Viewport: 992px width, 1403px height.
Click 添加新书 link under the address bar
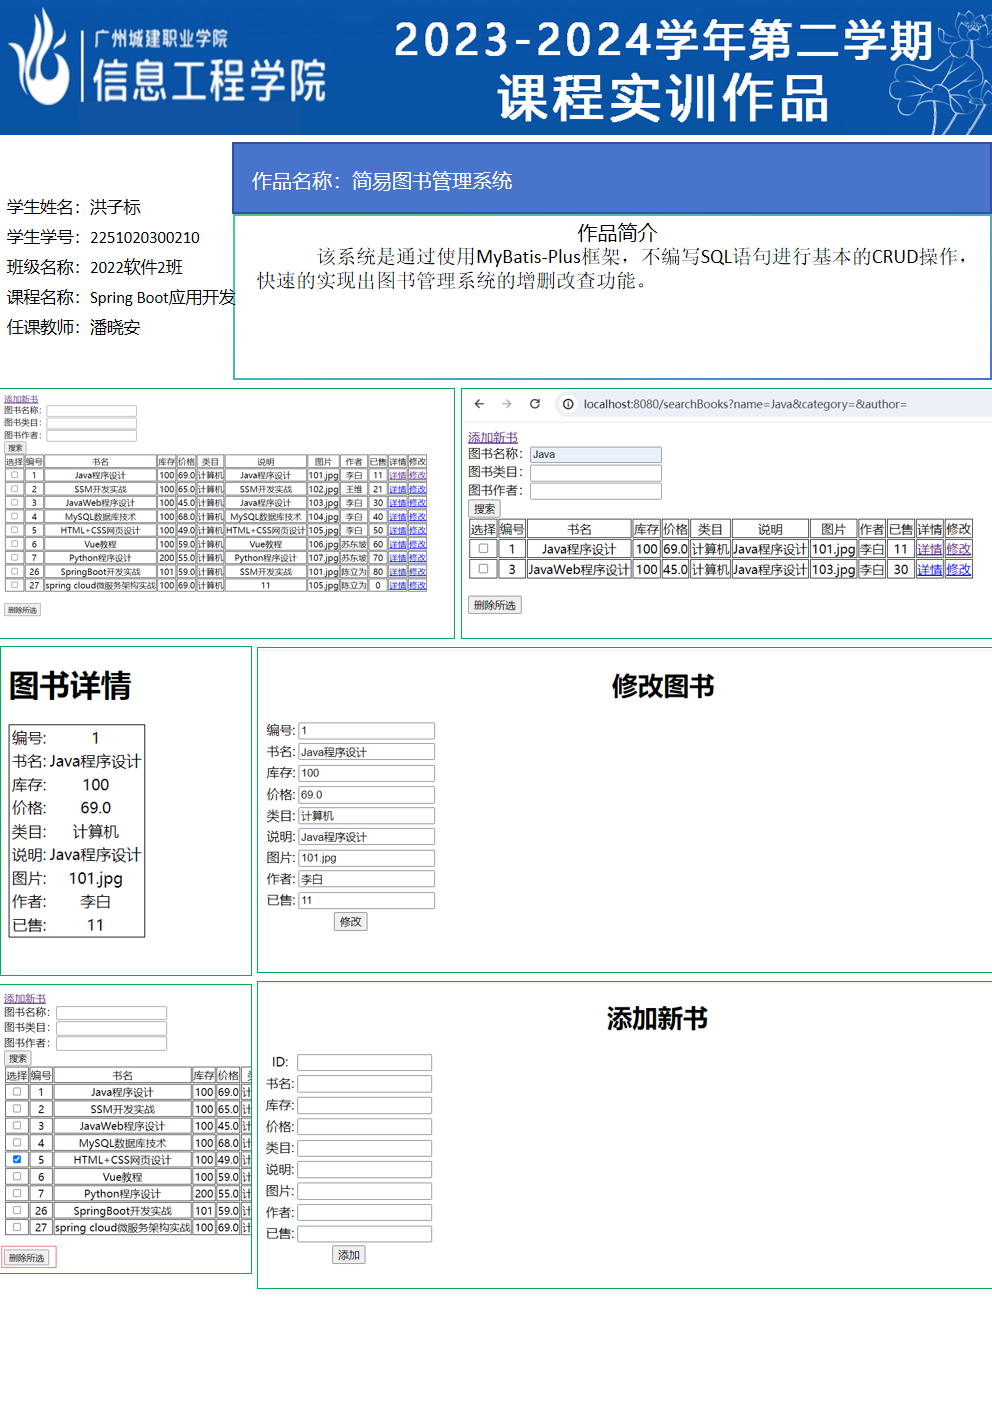click(493, 437)
